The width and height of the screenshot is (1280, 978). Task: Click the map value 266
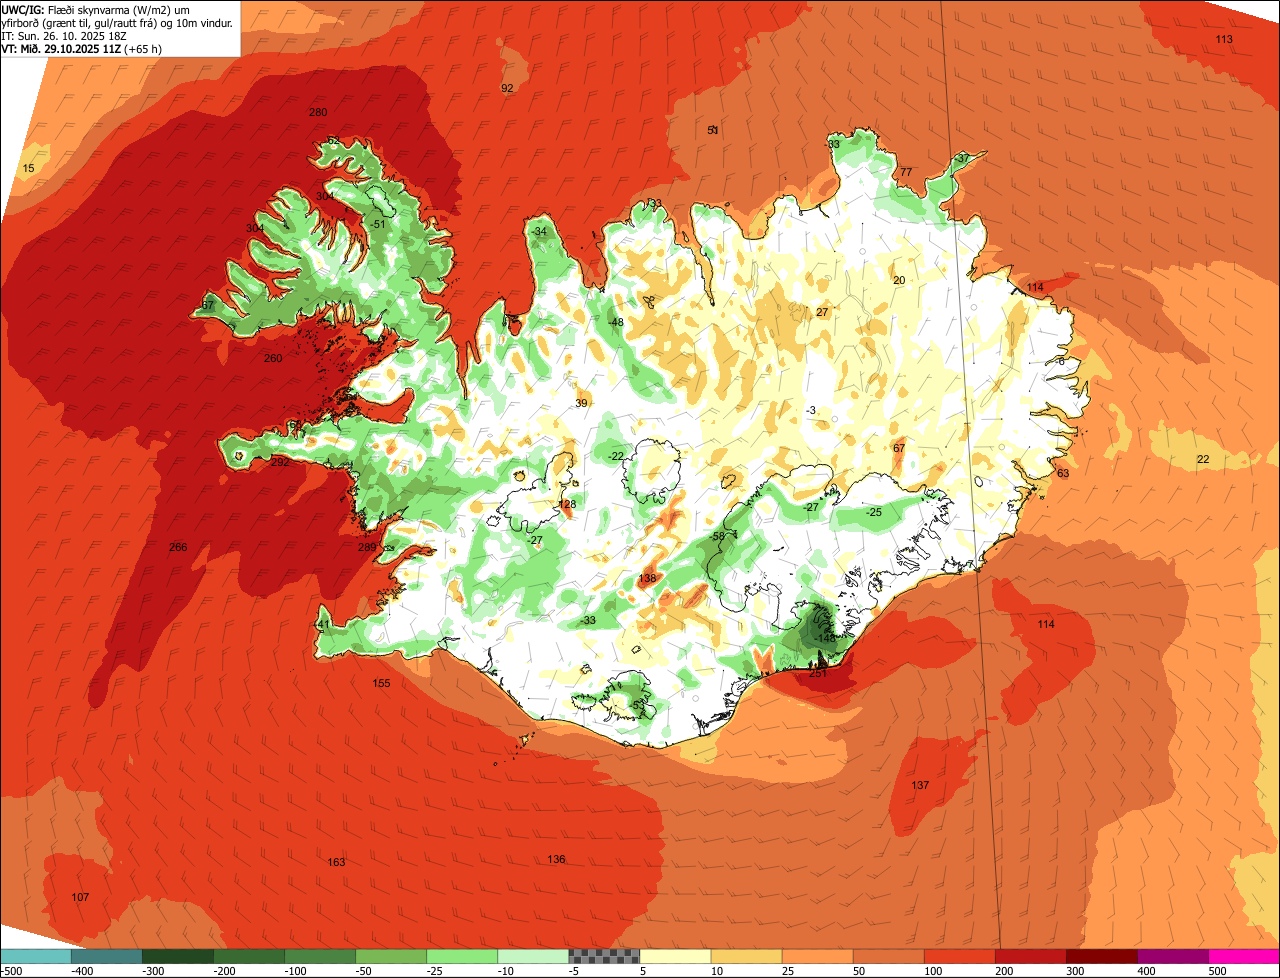[178, 547]
